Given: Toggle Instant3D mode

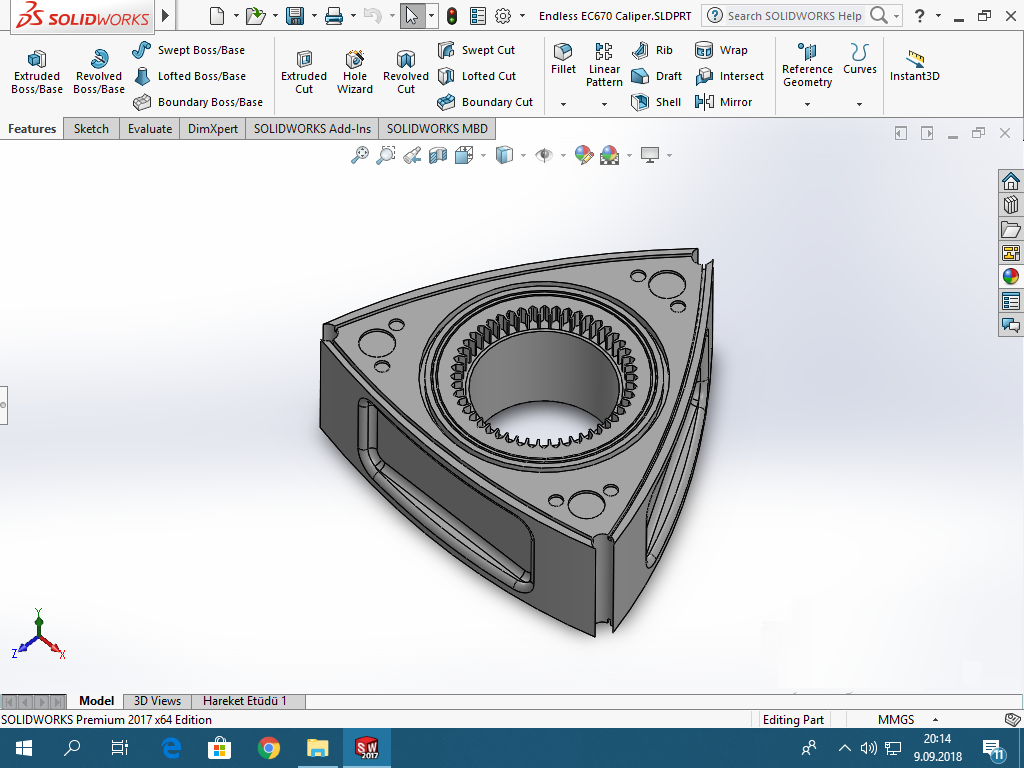Looking at the screenshot, I should 914,66.
